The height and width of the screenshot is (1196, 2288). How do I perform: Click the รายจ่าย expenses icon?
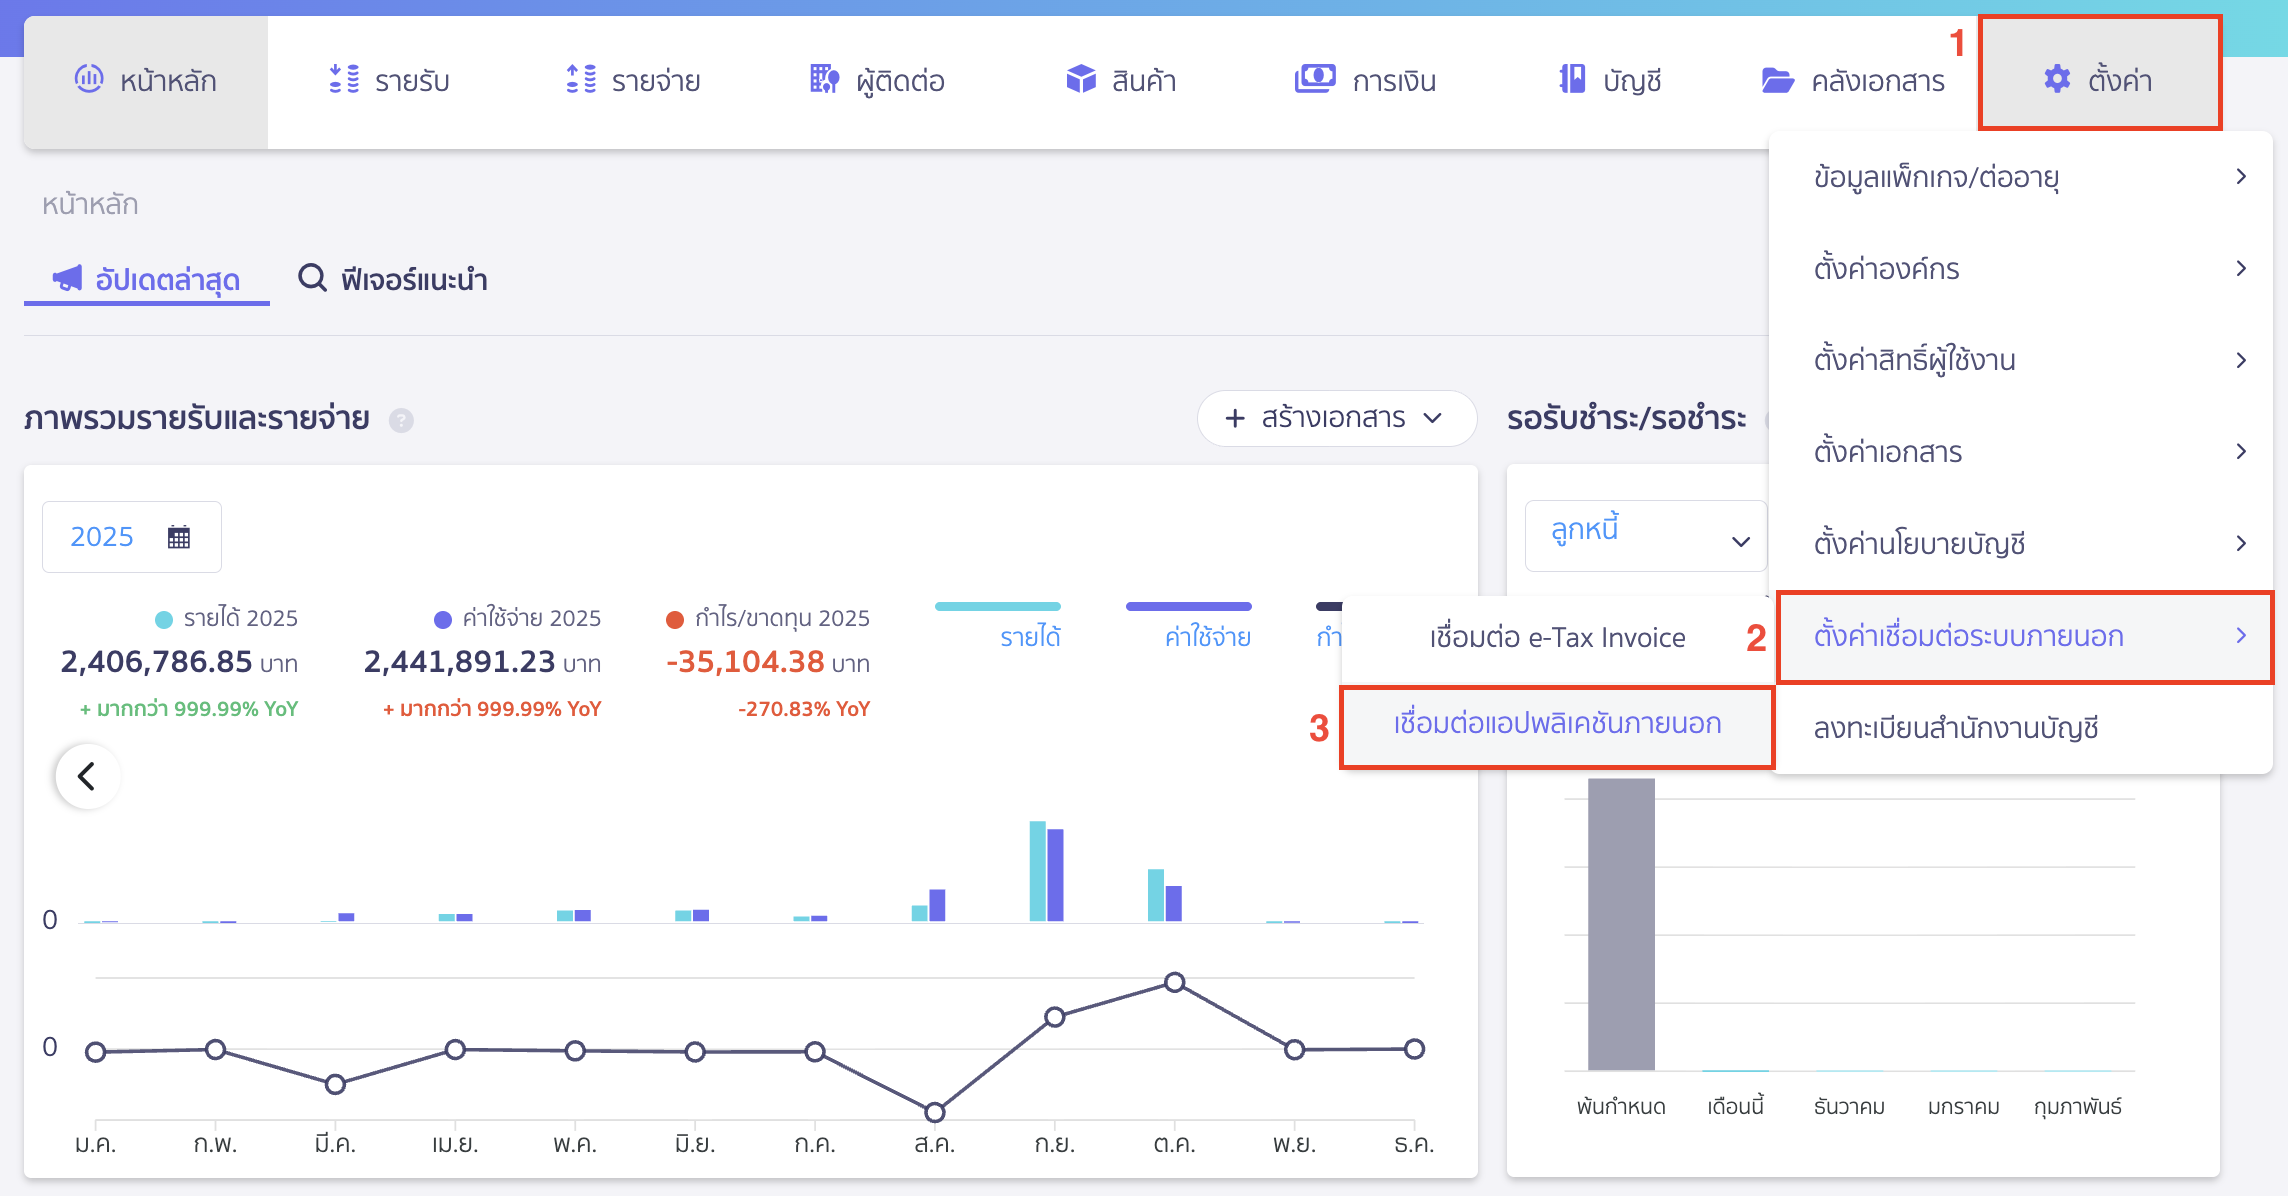pyautogui.click(x=581, y=79)
